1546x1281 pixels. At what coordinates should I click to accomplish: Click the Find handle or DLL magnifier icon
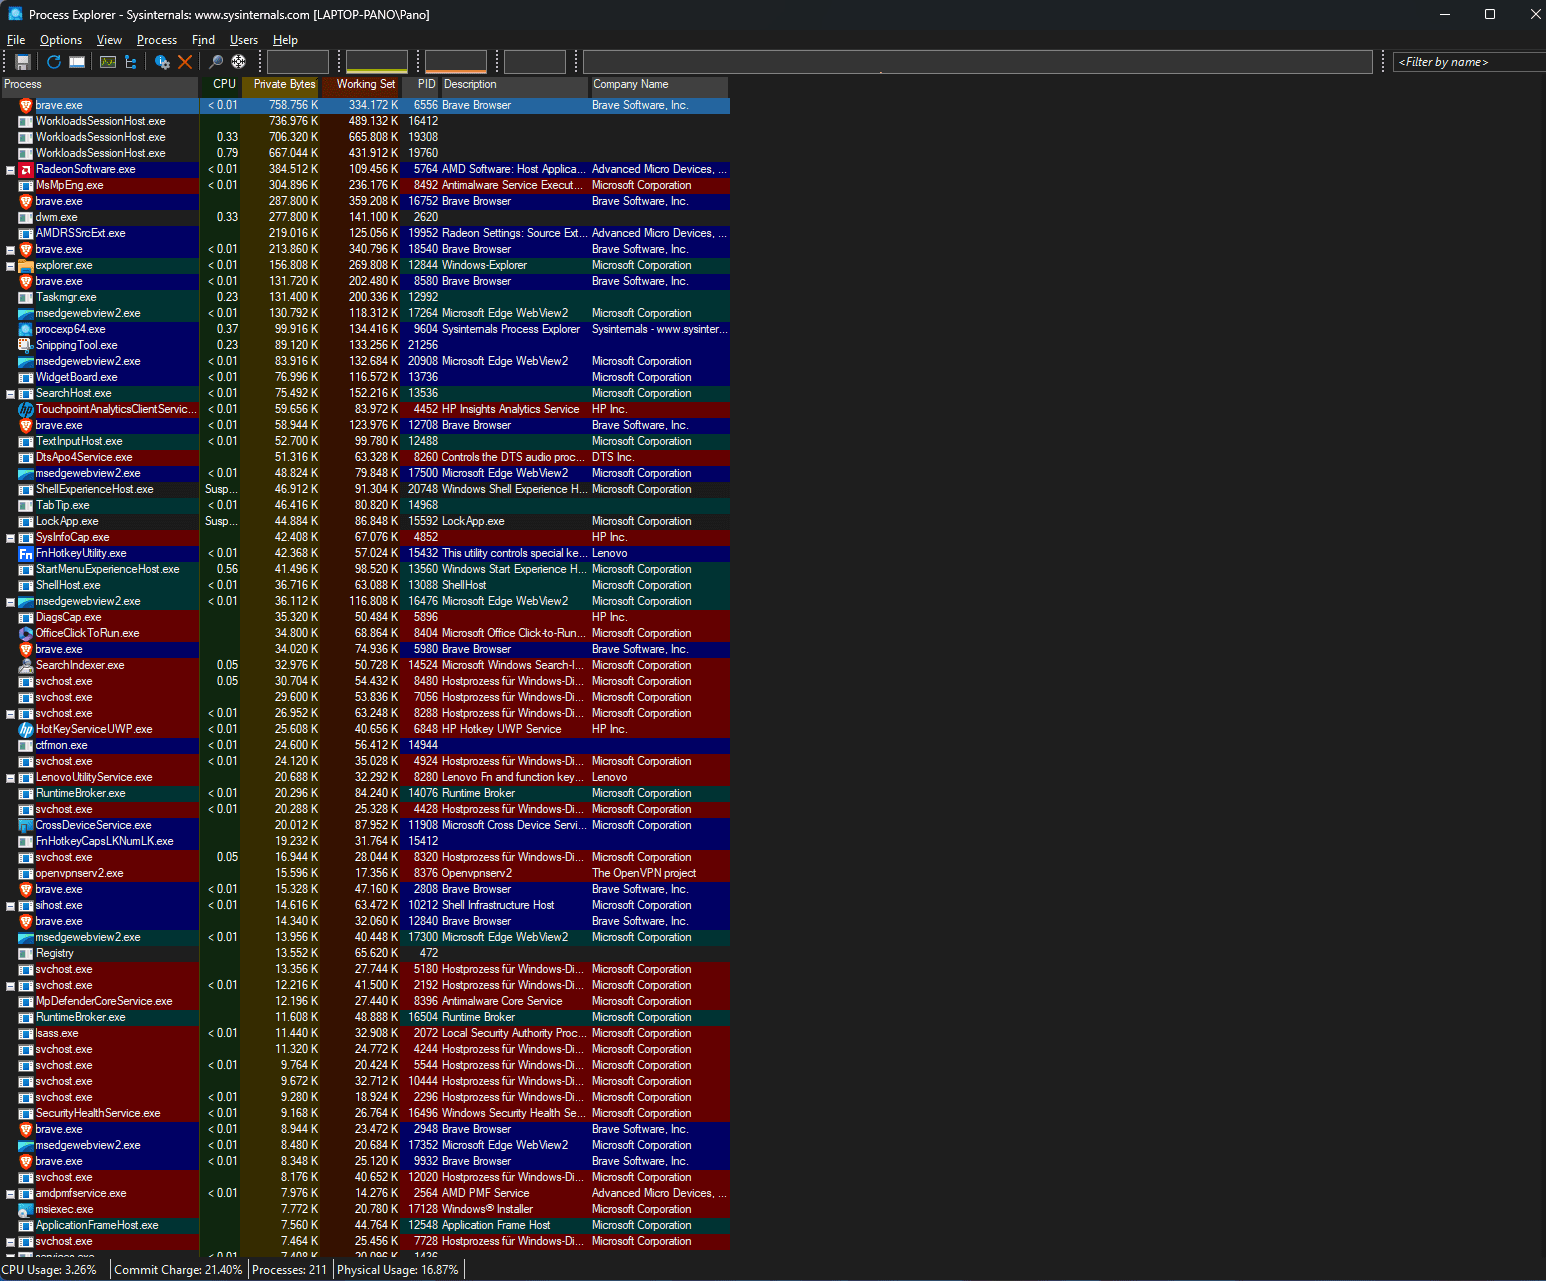tap(216, 62)
